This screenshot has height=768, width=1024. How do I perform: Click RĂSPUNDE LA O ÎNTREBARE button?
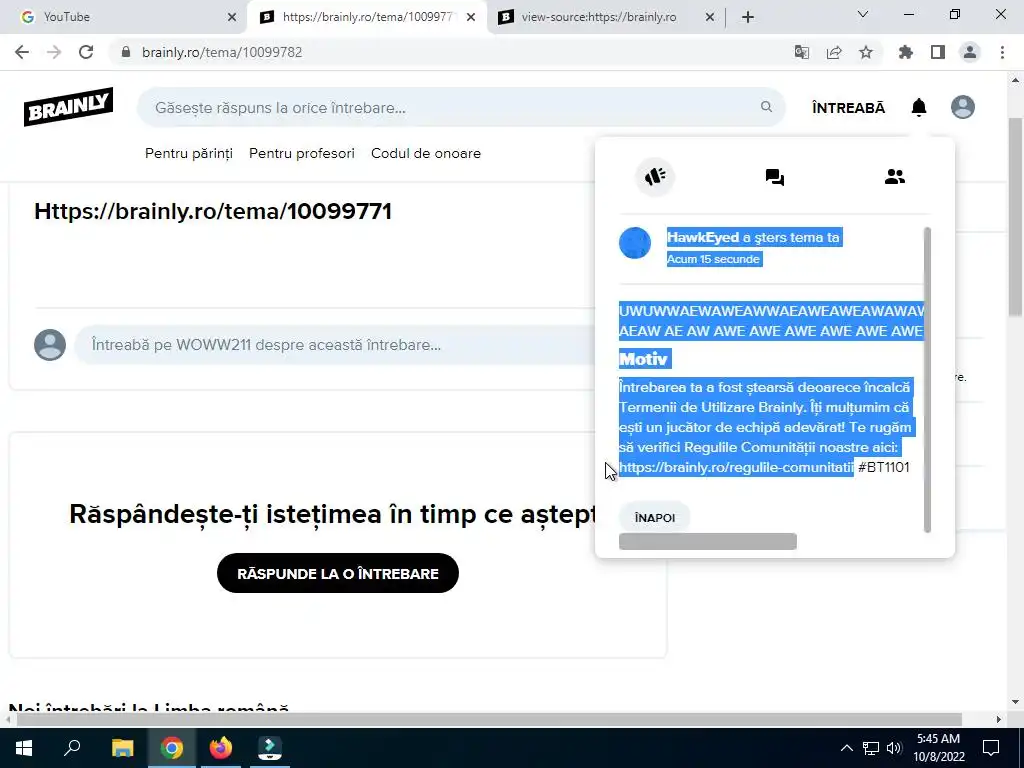(338, 573)
